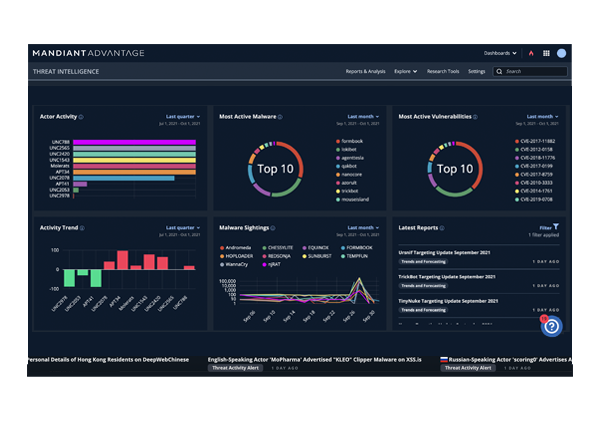The width and height of the screenshot is (600, 421).
Task: Click info icon beside Actor Activity title
Action: [x=81, y=117]
